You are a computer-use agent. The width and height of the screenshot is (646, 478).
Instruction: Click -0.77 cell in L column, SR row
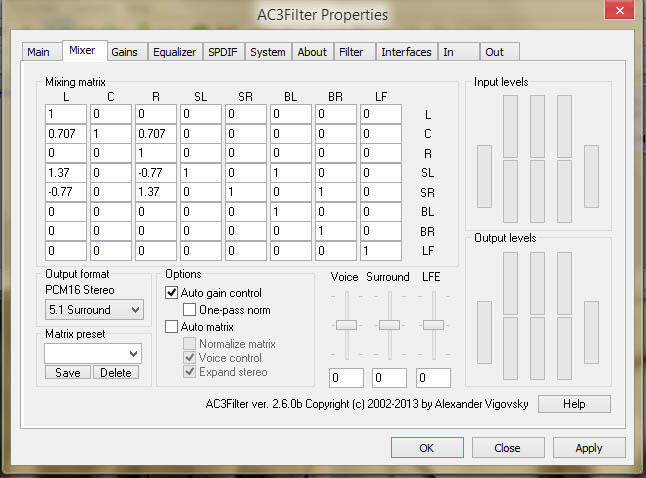(66, 192)
